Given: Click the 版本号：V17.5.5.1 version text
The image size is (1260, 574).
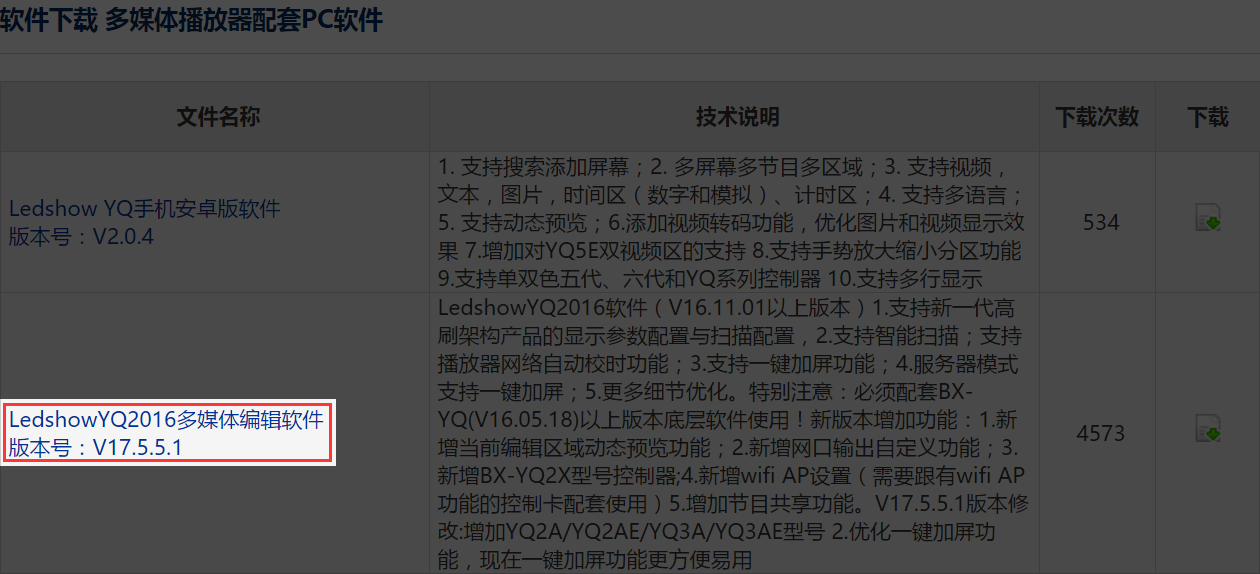Looking at the screenshot, I should coord(96,447).
